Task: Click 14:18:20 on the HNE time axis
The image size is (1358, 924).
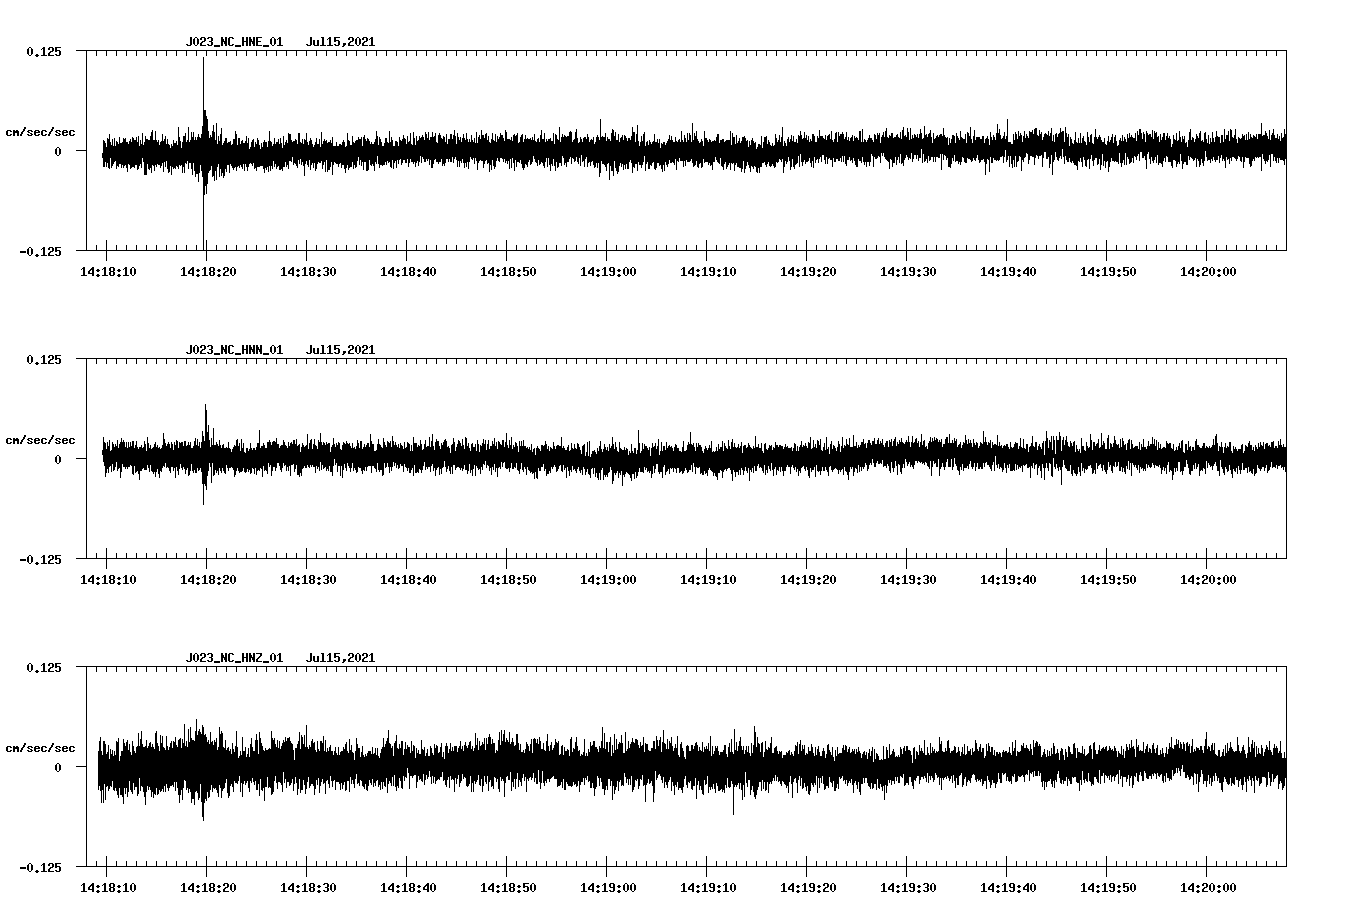Action: coord(208,272)
